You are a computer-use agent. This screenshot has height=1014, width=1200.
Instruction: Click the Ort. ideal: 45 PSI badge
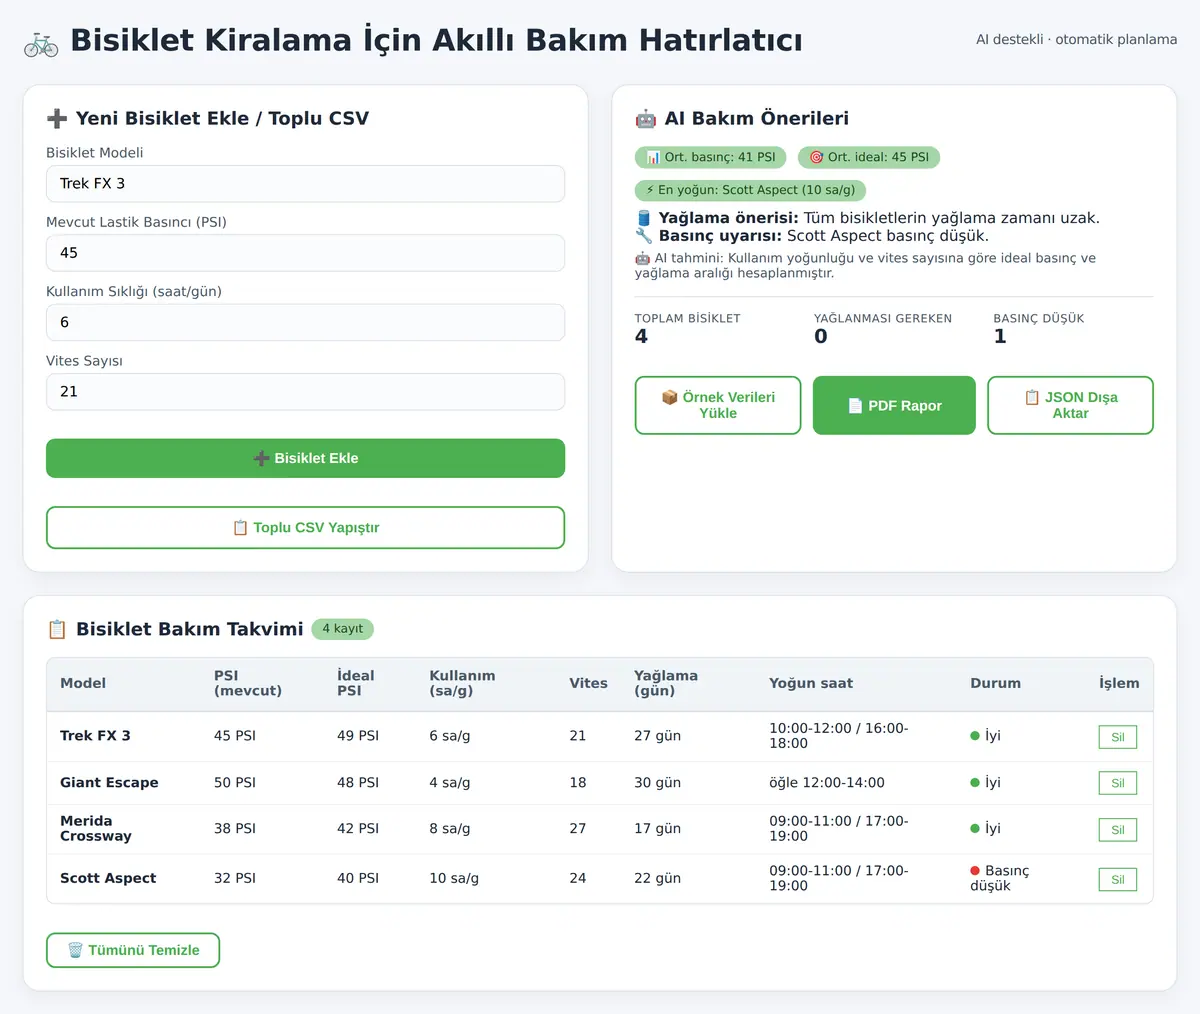(x=869, y=157)
